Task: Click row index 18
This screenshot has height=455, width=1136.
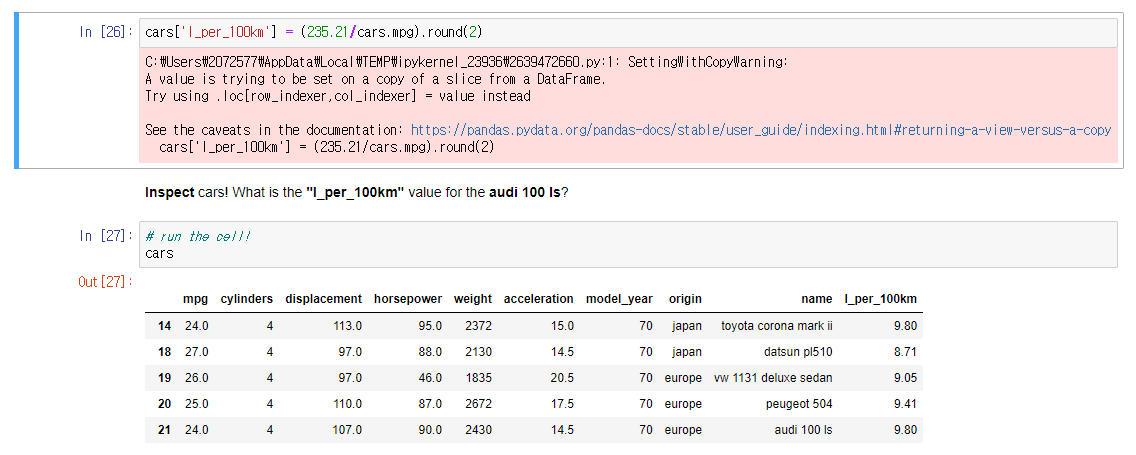Action: click(x=164, y=352)
